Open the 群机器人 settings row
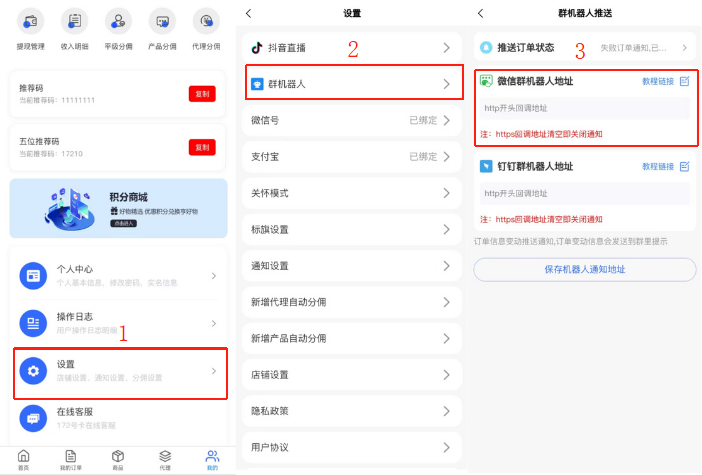Image resolution: width=702 pixels, height=475 pixels. [351, 84]
